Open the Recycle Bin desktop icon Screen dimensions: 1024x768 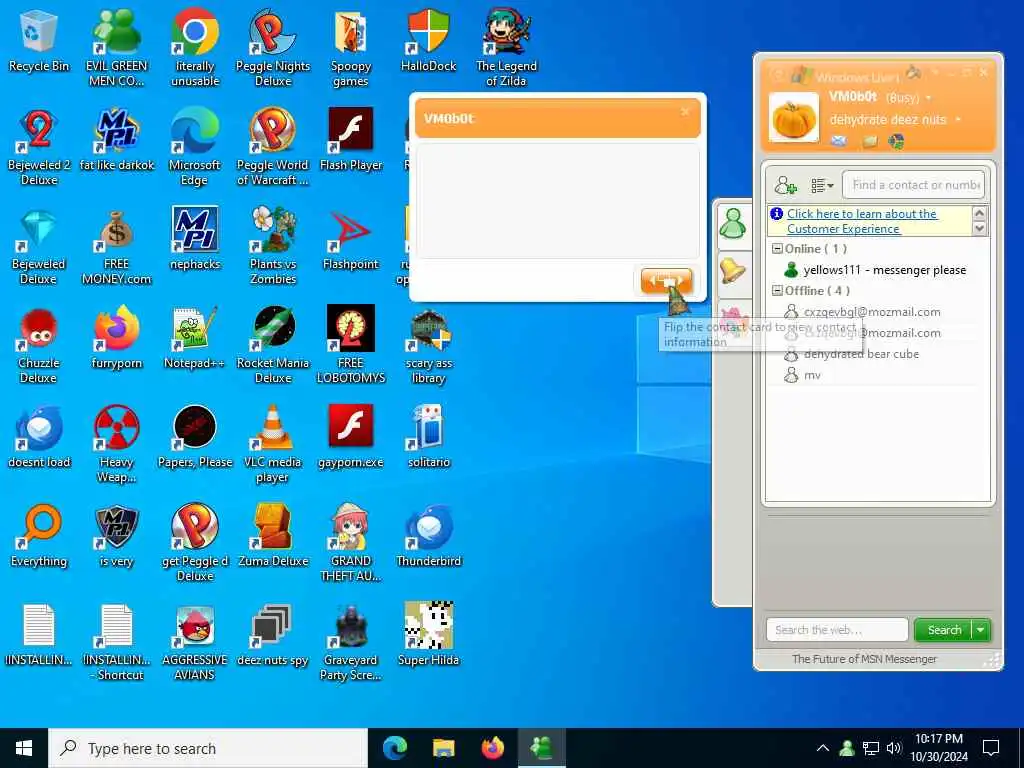pos(39,42)
